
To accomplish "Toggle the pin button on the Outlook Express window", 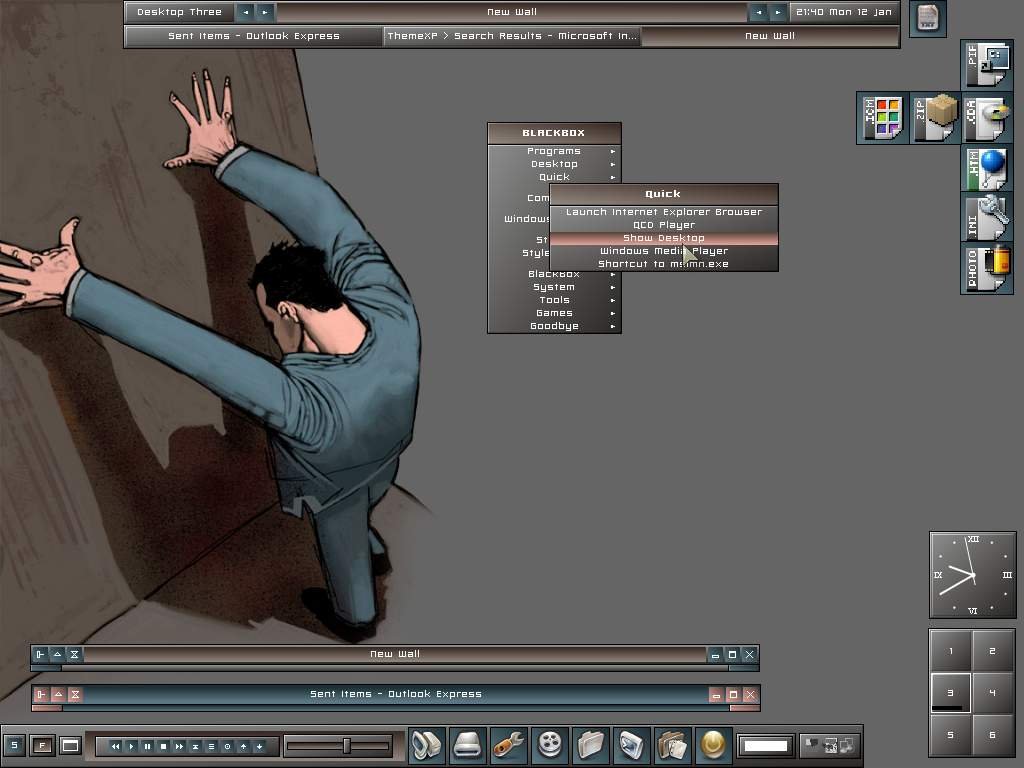I will point(41,694).
